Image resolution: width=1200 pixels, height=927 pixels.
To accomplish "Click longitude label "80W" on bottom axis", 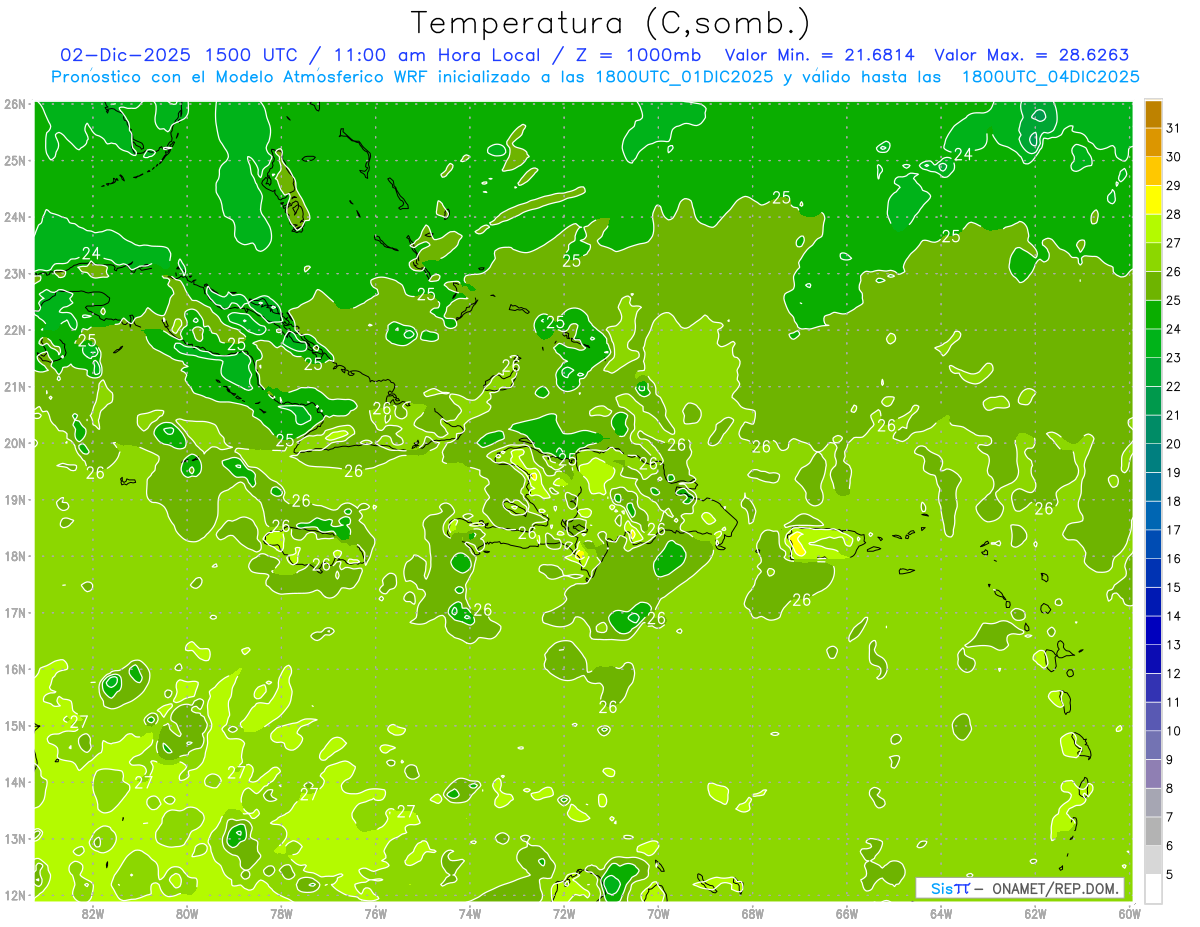I will [x=187, y=913].
